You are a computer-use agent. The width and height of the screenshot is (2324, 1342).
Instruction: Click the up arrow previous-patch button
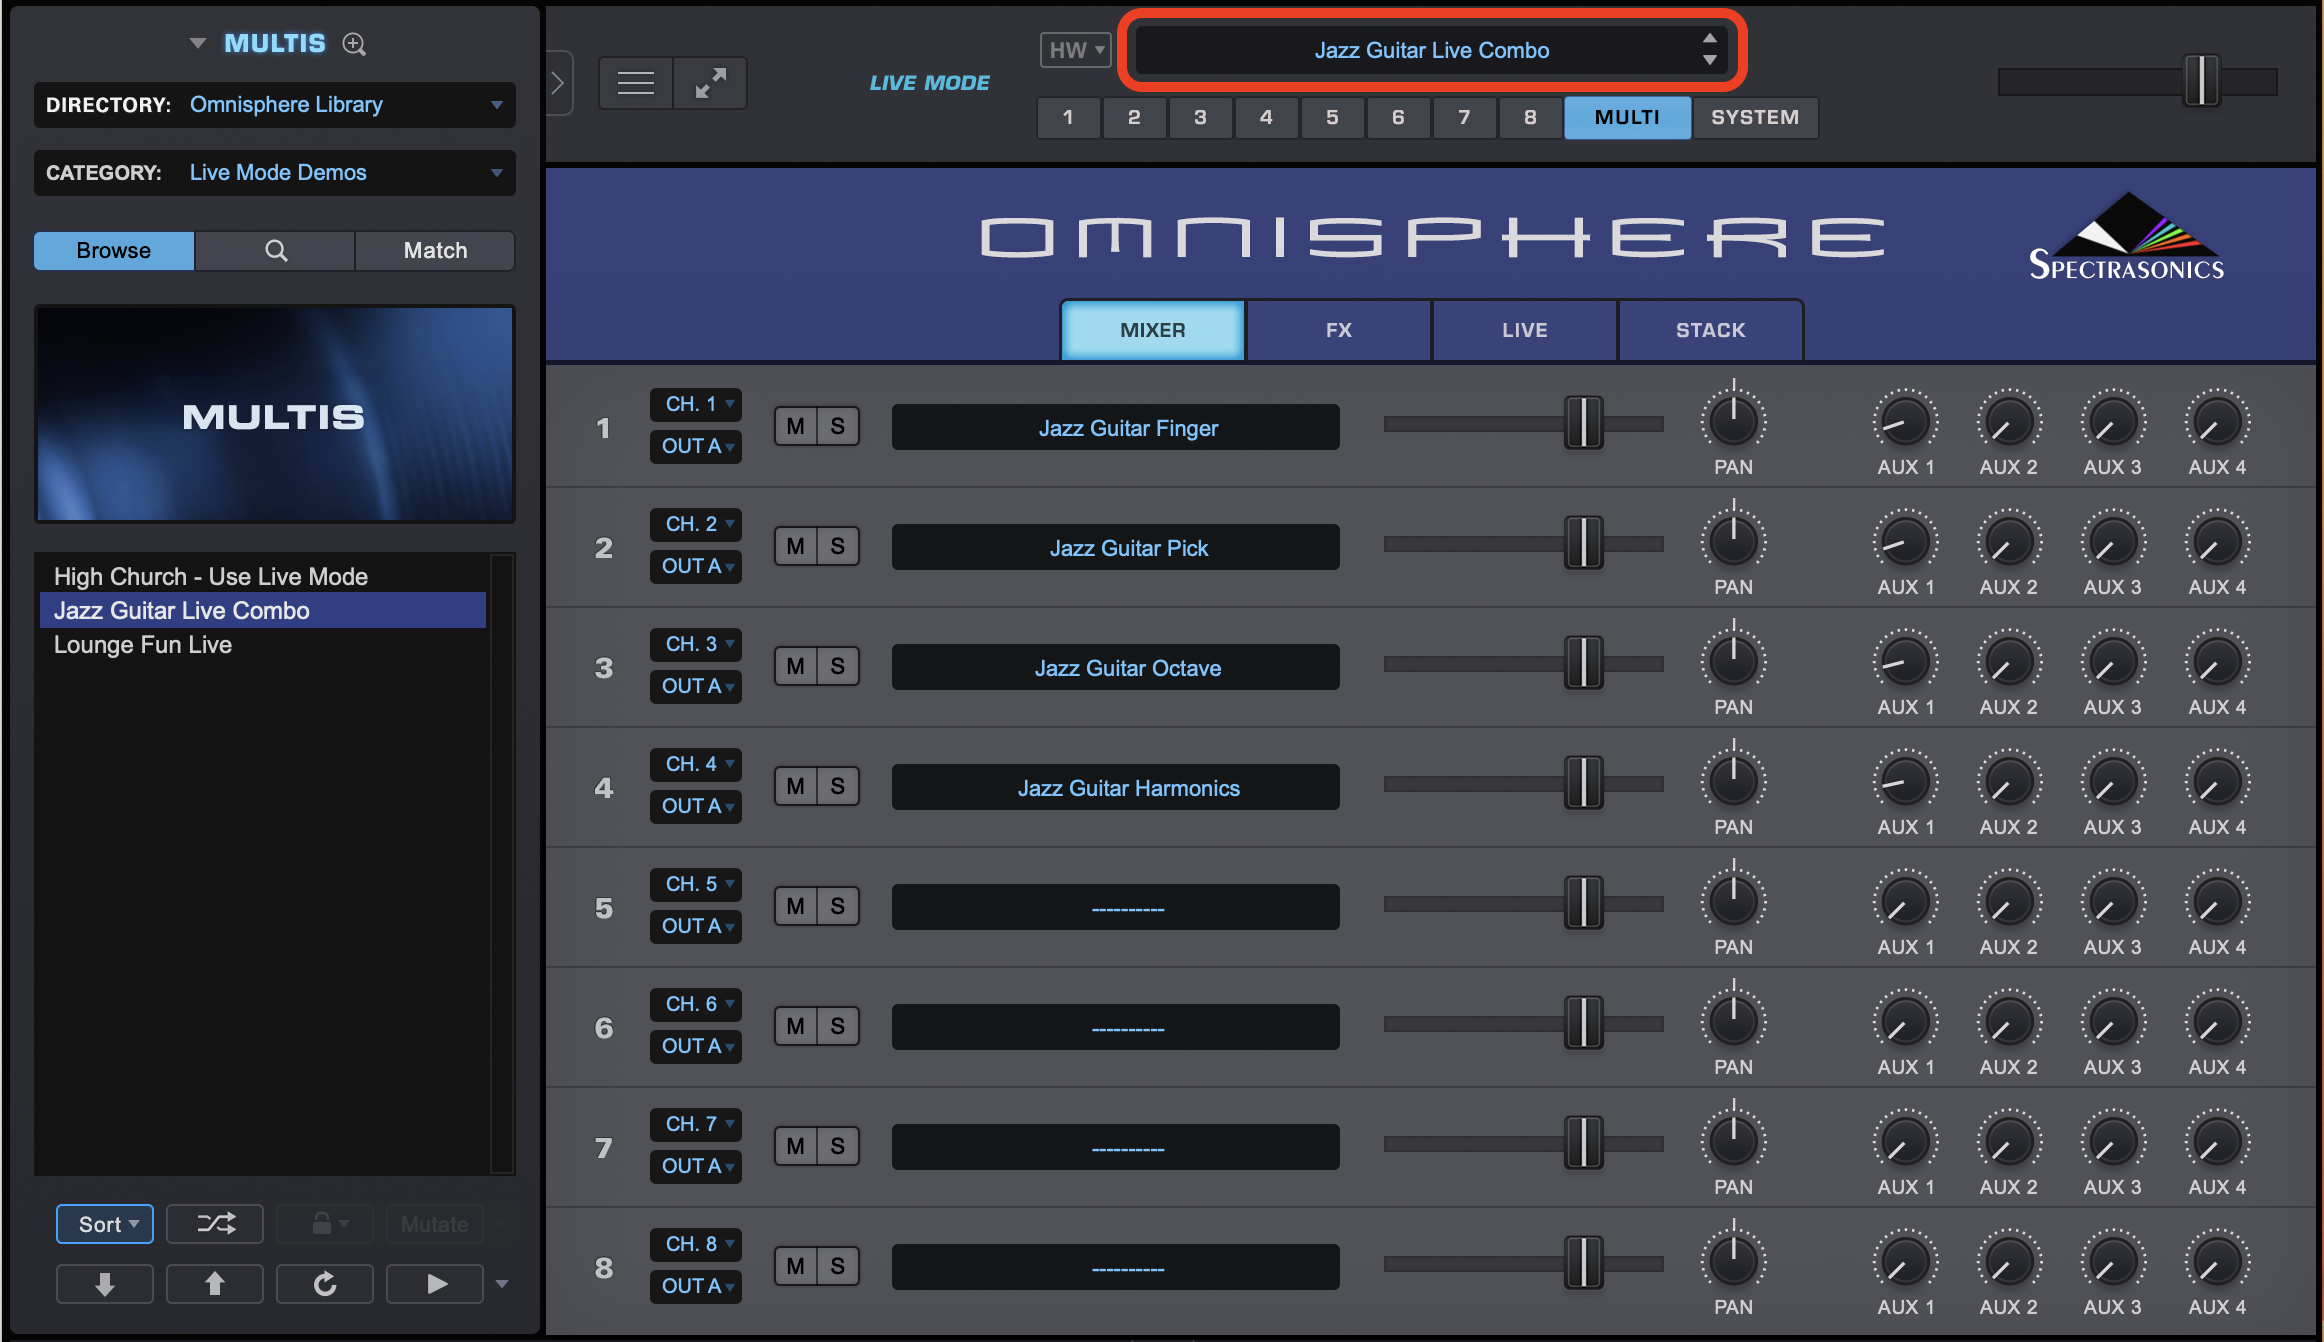(215, 1284)
